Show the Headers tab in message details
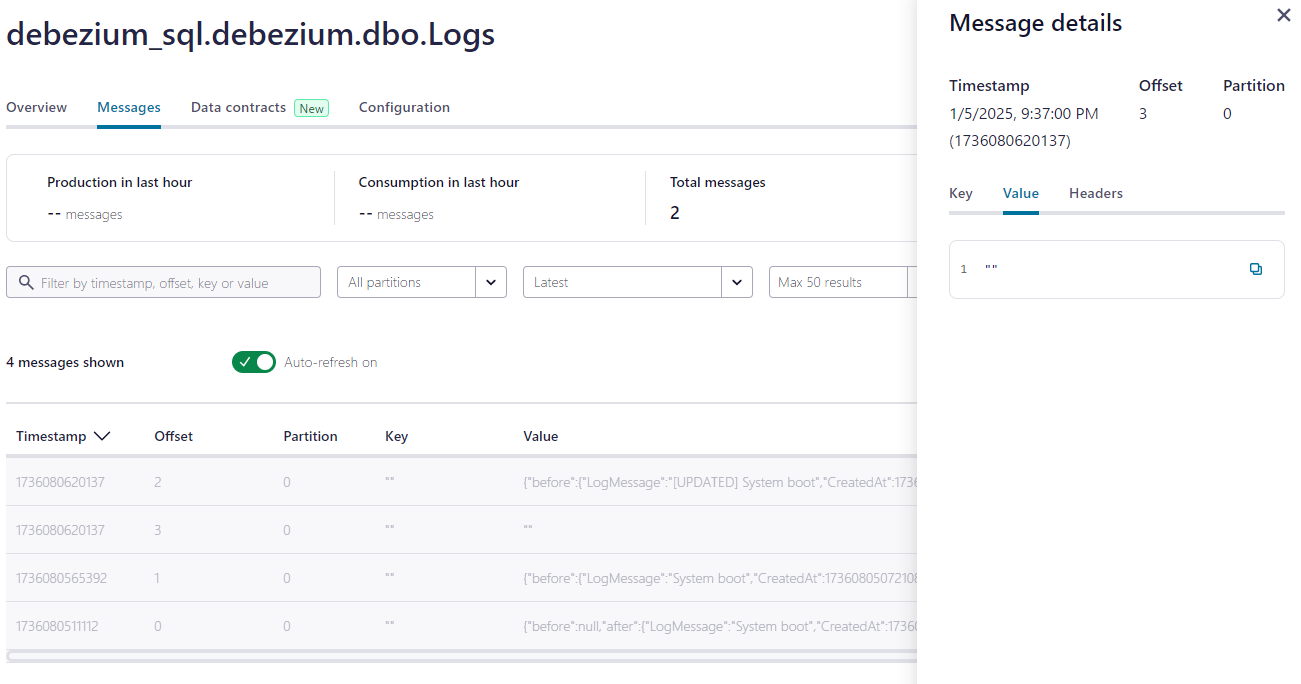 1095,193
